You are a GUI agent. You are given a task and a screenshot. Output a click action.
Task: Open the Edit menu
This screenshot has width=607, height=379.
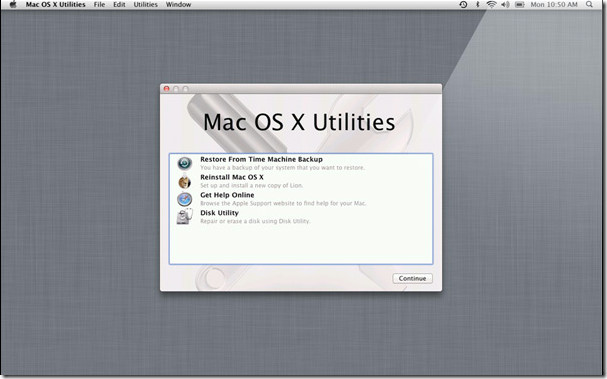tap(119, 4)
